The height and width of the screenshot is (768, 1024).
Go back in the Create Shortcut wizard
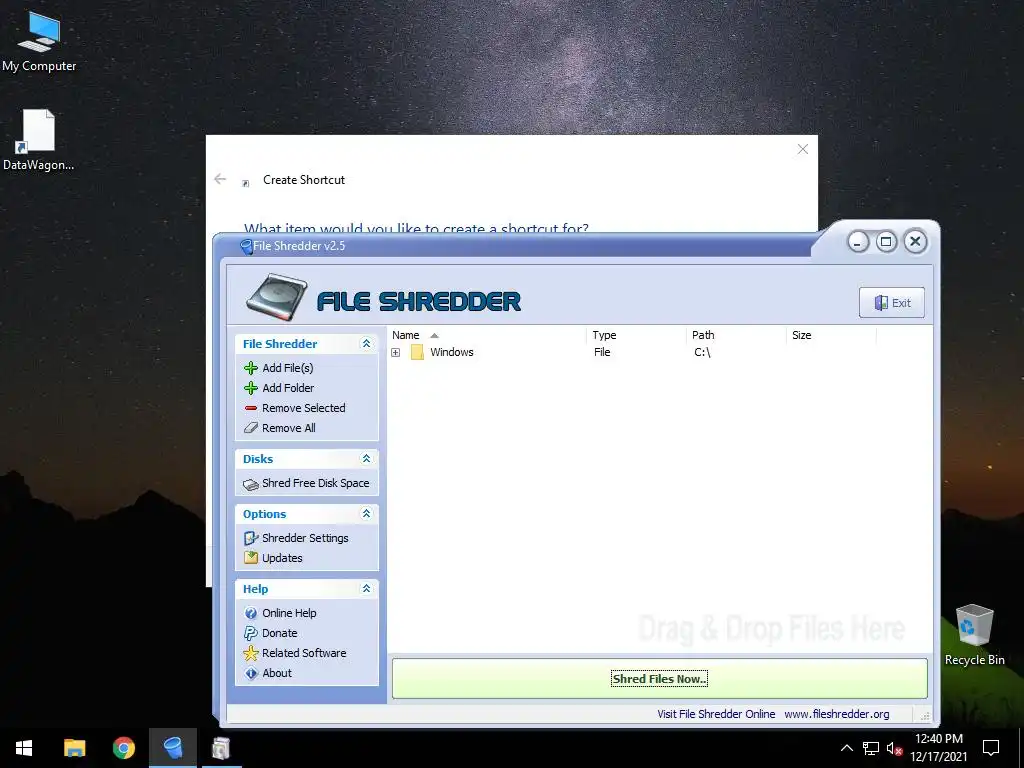tap(220, 179)
